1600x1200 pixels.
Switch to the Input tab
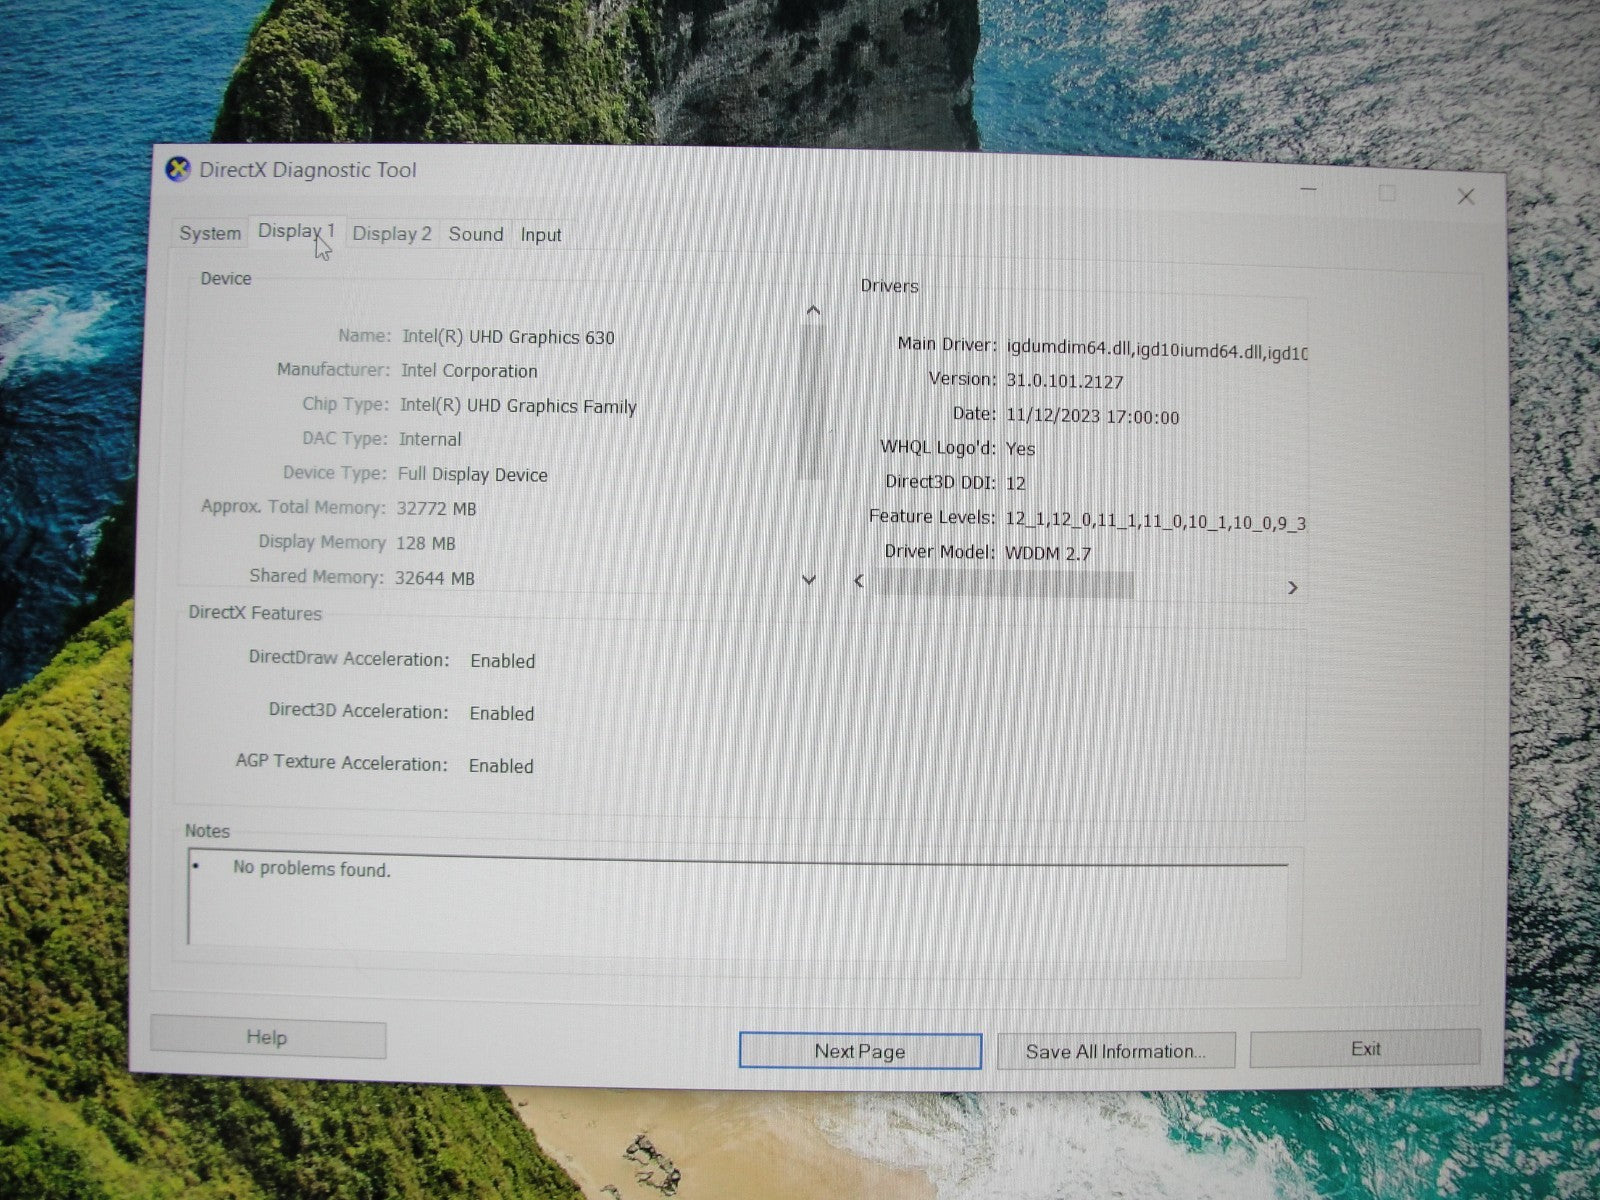541,235
